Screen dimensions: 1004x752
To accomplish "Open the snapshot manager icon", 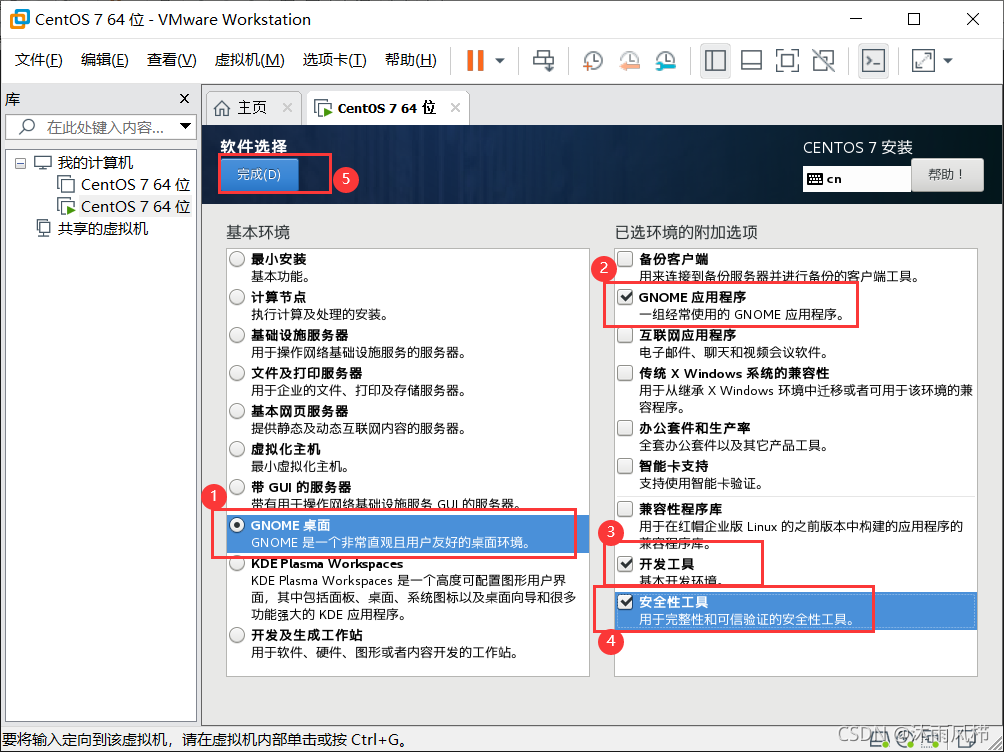I will click(x=666, y=61).
